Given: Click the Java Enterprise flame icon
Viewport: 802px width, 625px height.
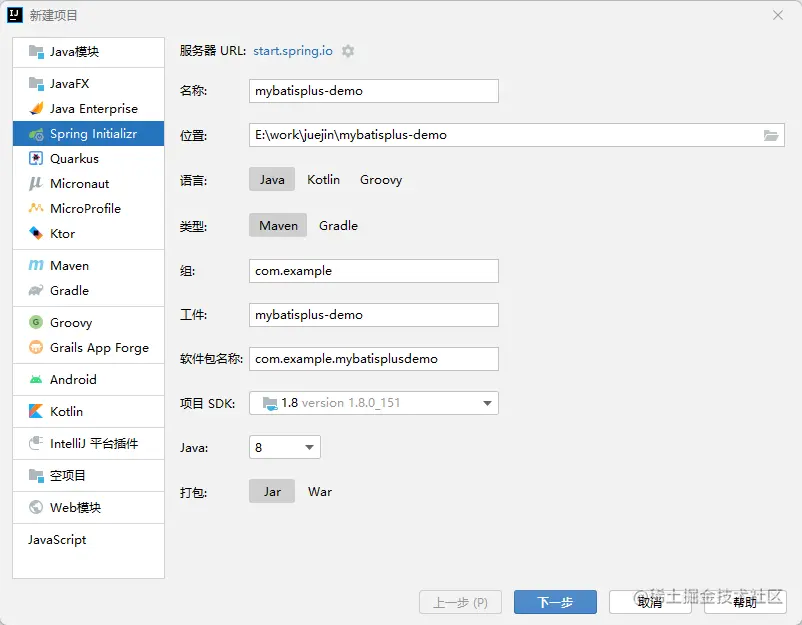Looking at the screenshot, I should [x=36, y=108].
